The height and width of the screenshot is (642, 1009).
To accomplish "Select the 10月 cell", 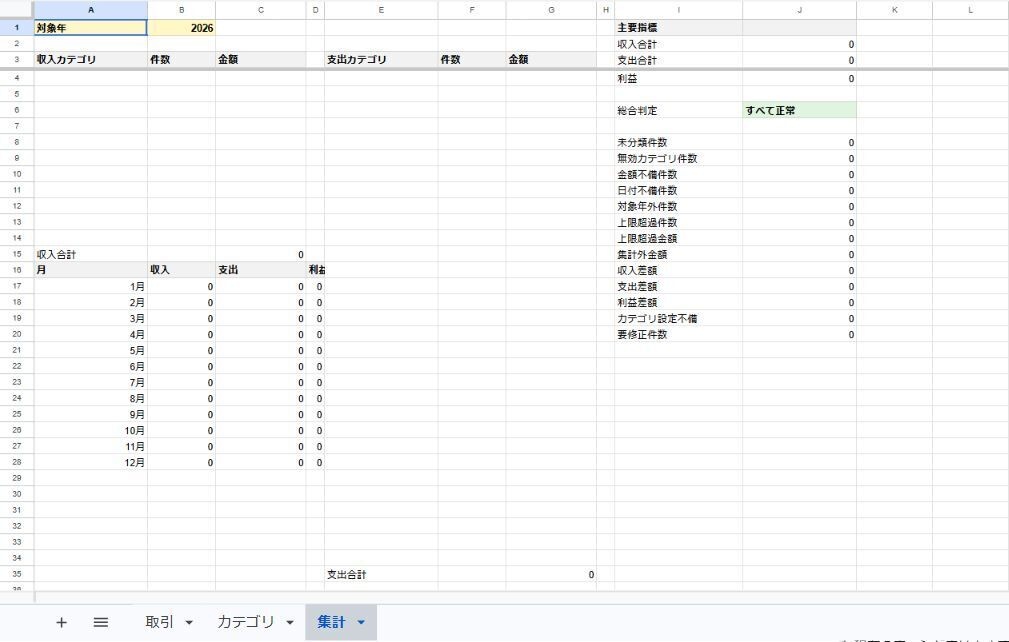I will click(91, 430).
